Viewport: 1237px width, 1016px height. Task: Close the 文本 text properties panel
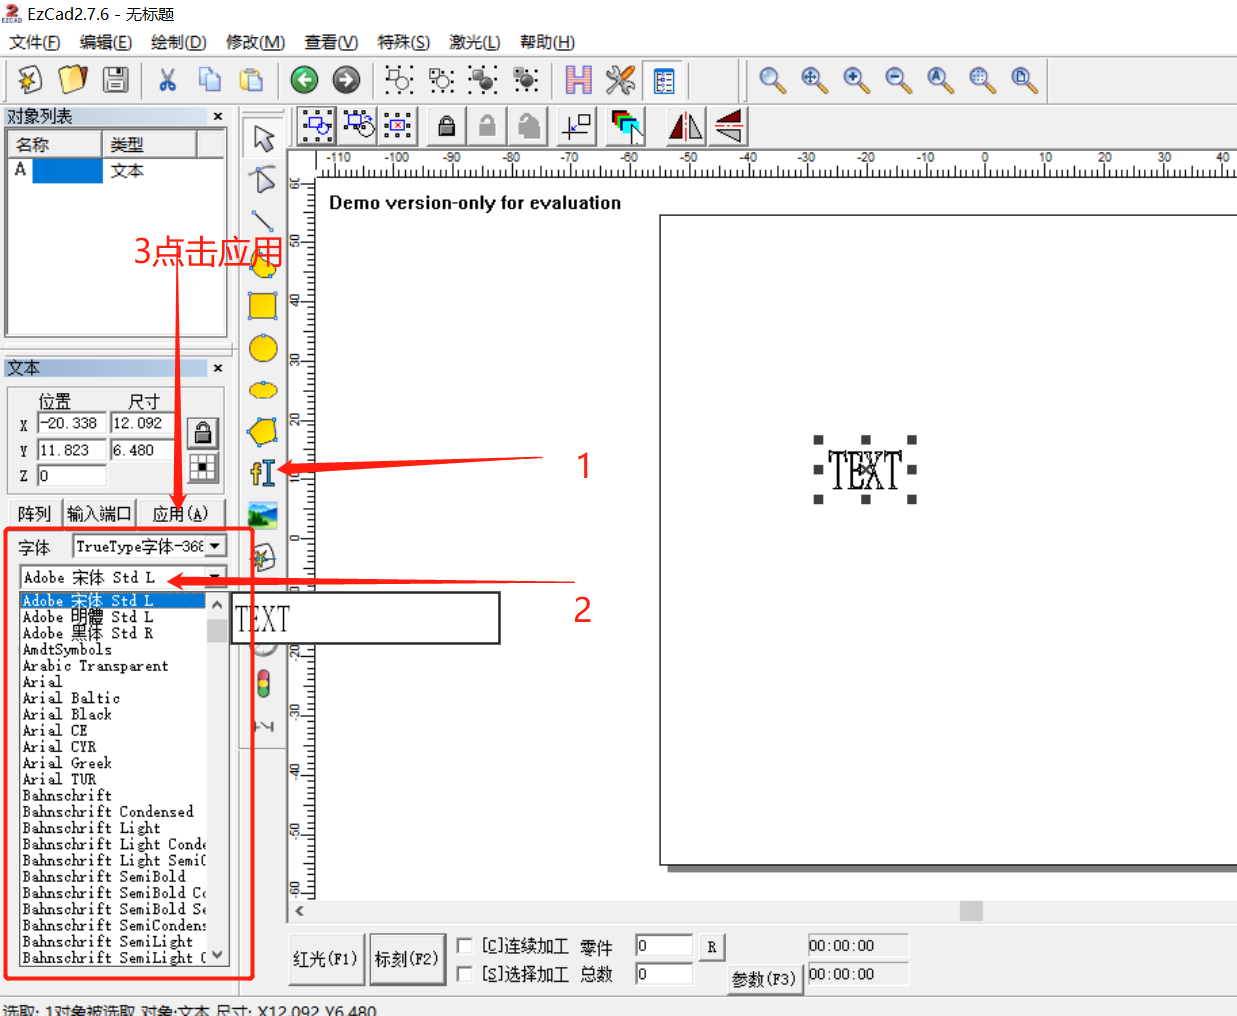[x=218, y=368]
